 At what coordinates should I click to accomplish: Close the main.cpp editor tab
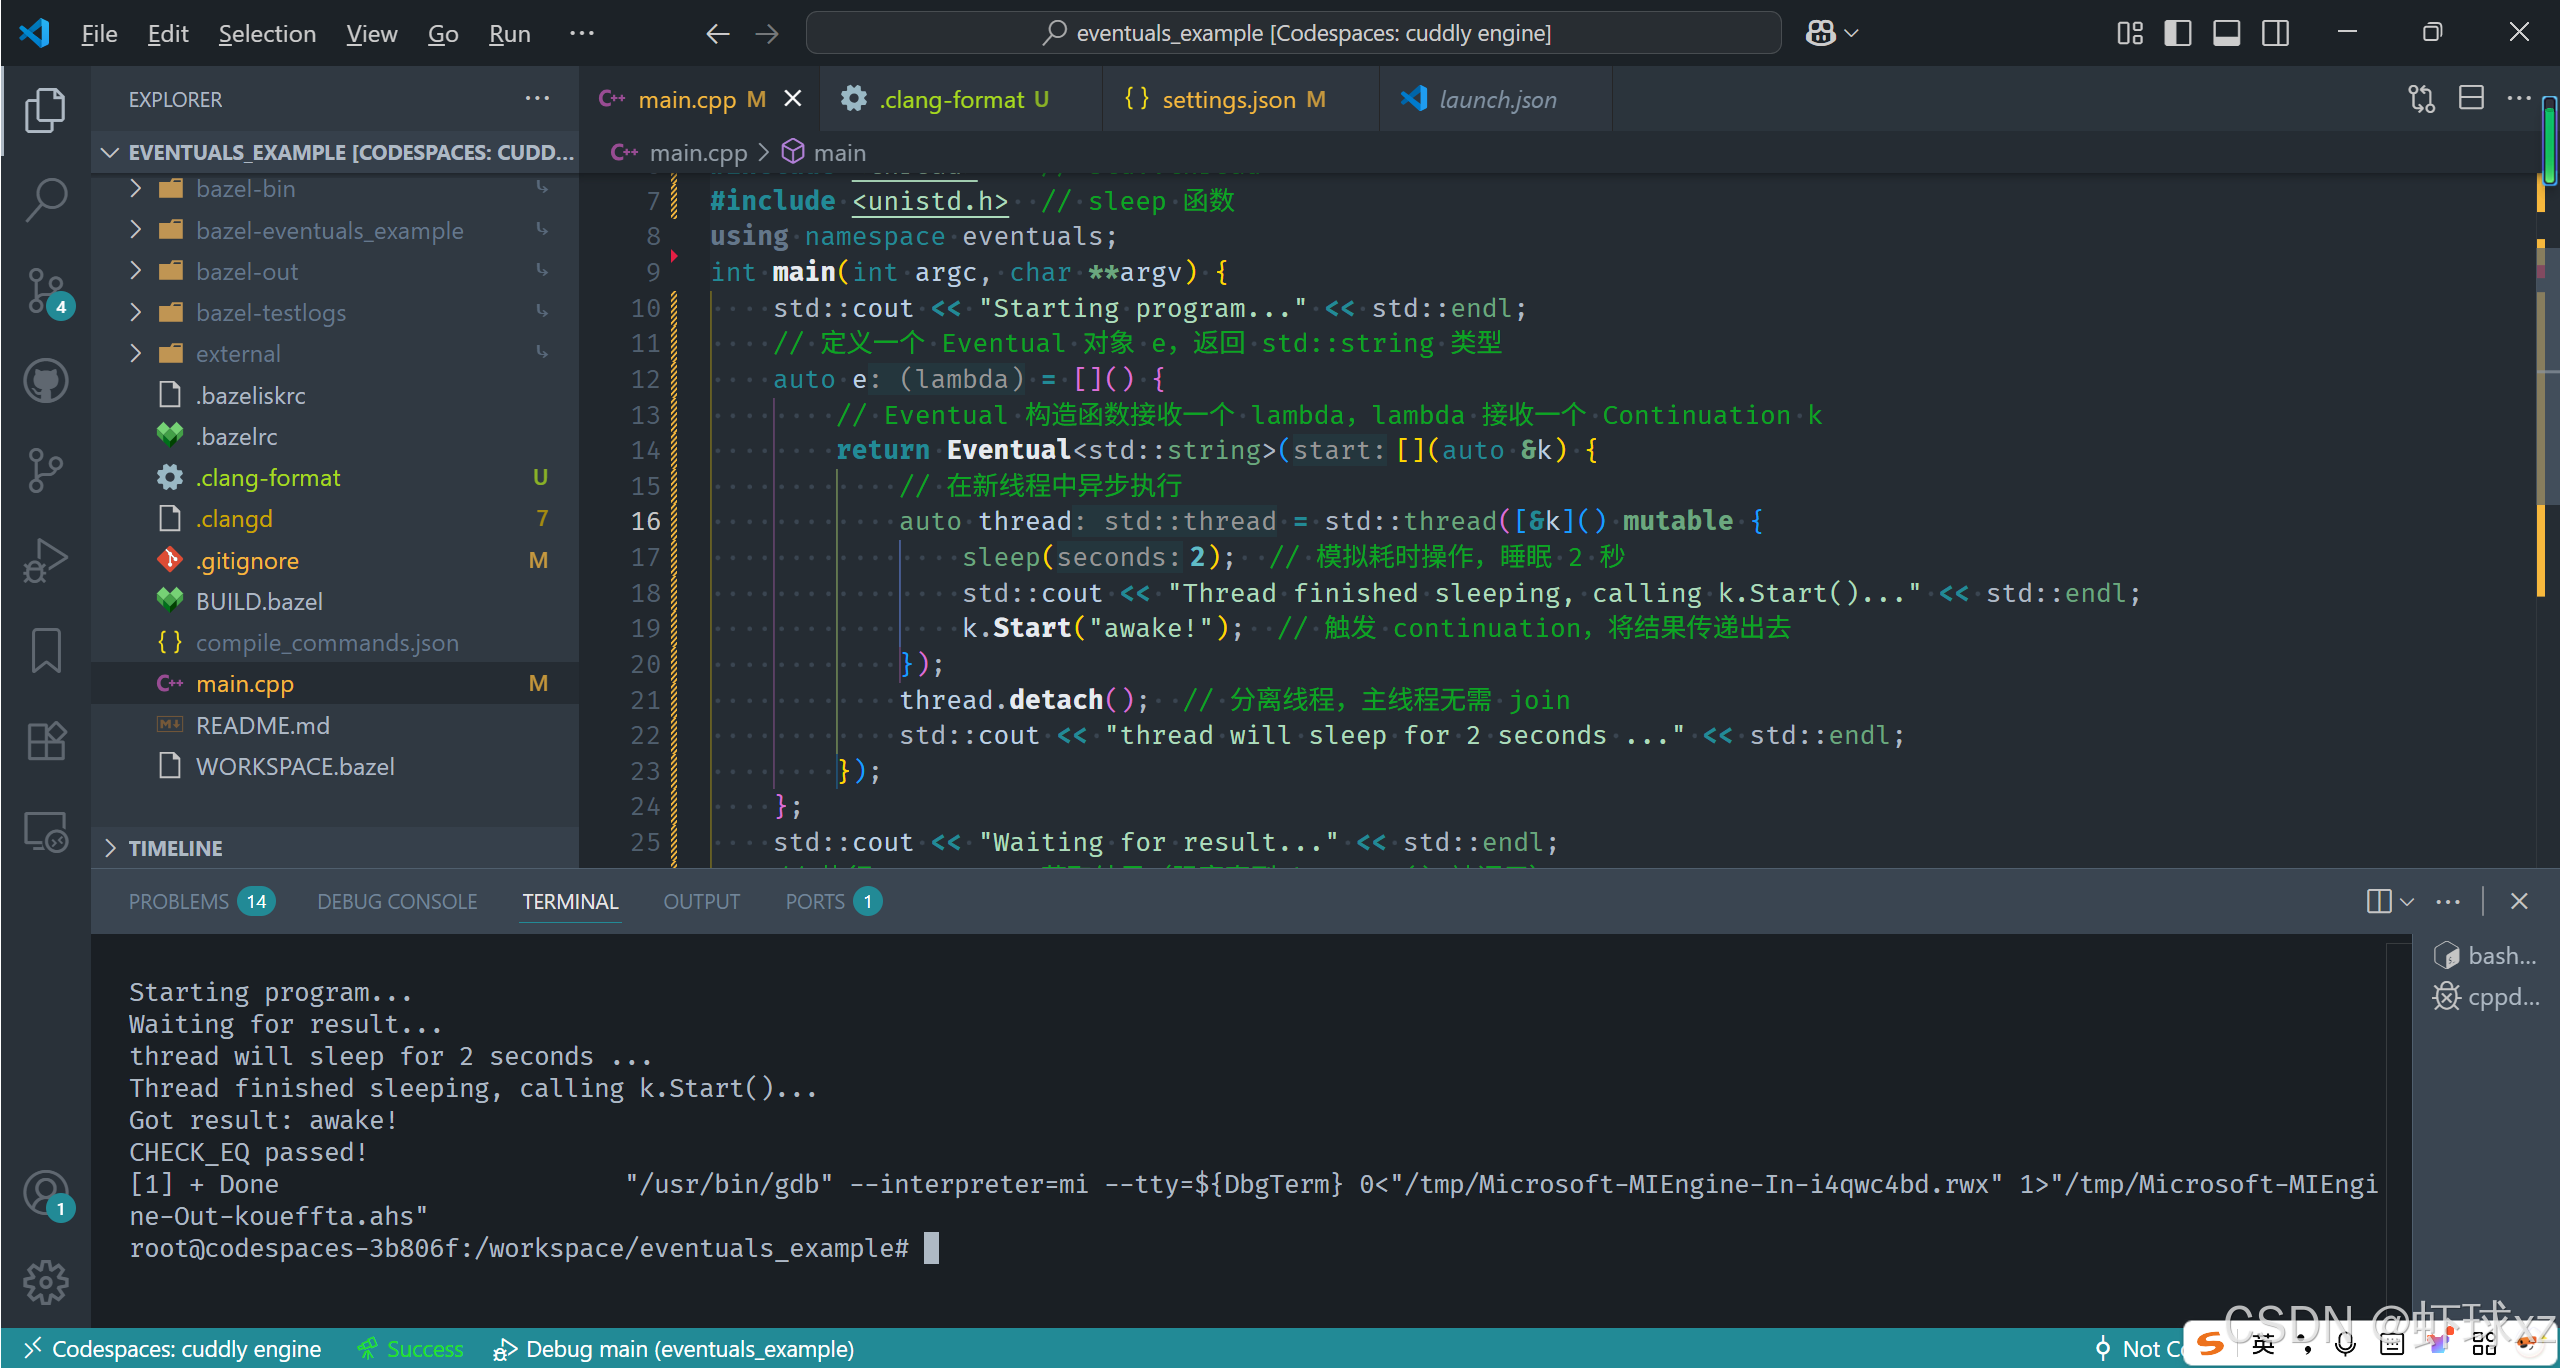793,98
